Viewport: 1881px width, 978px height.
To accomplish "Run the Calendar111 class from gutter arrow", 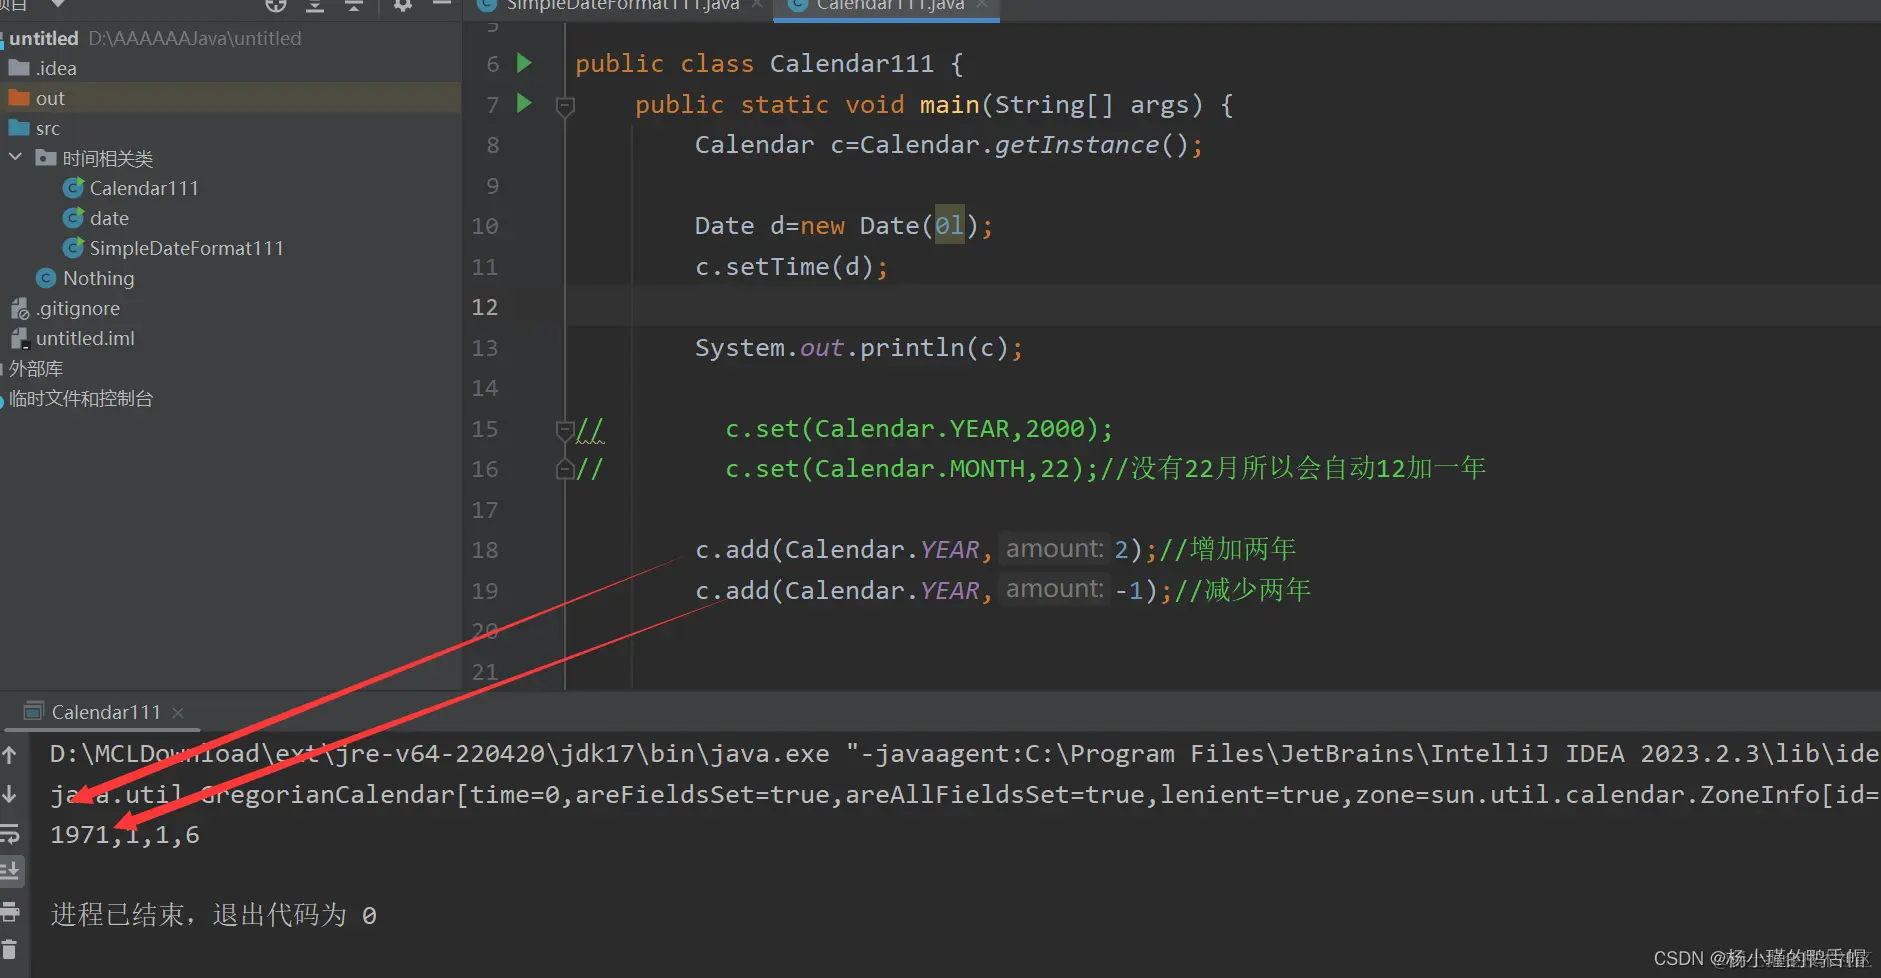I will tap(524, 63).
